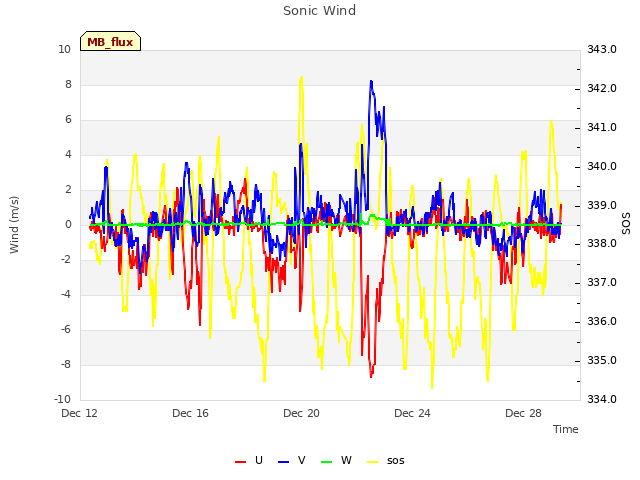The height and width of the screenshot is (480, 640).
Task: Click the green W legend swatch
Action: tap(327, 462)
